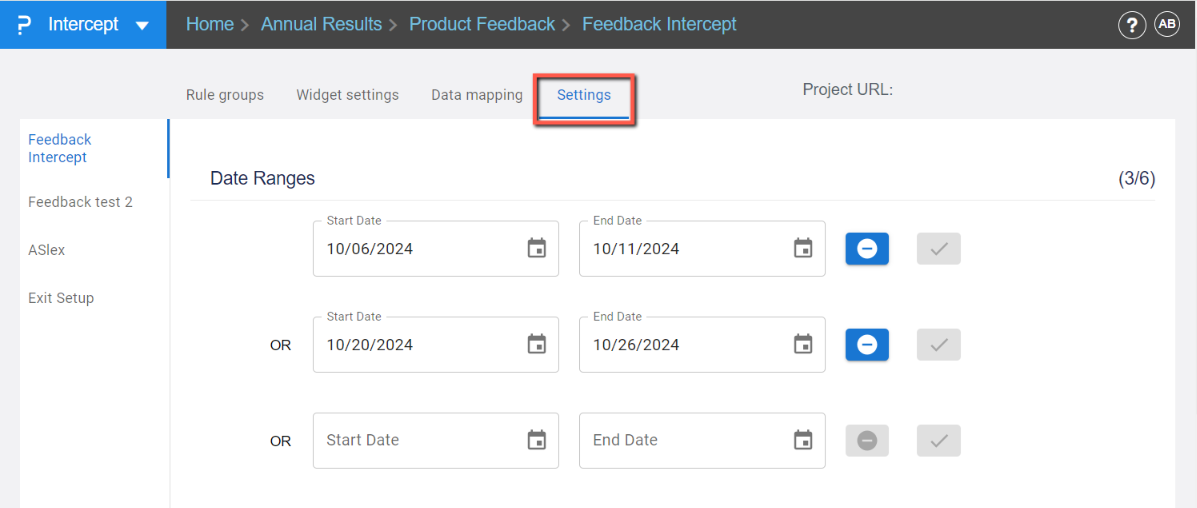Viewport: 1197px width, 508px height.
Task: Confirm the second date range checkmark
Action: click(x=938, y=345)
